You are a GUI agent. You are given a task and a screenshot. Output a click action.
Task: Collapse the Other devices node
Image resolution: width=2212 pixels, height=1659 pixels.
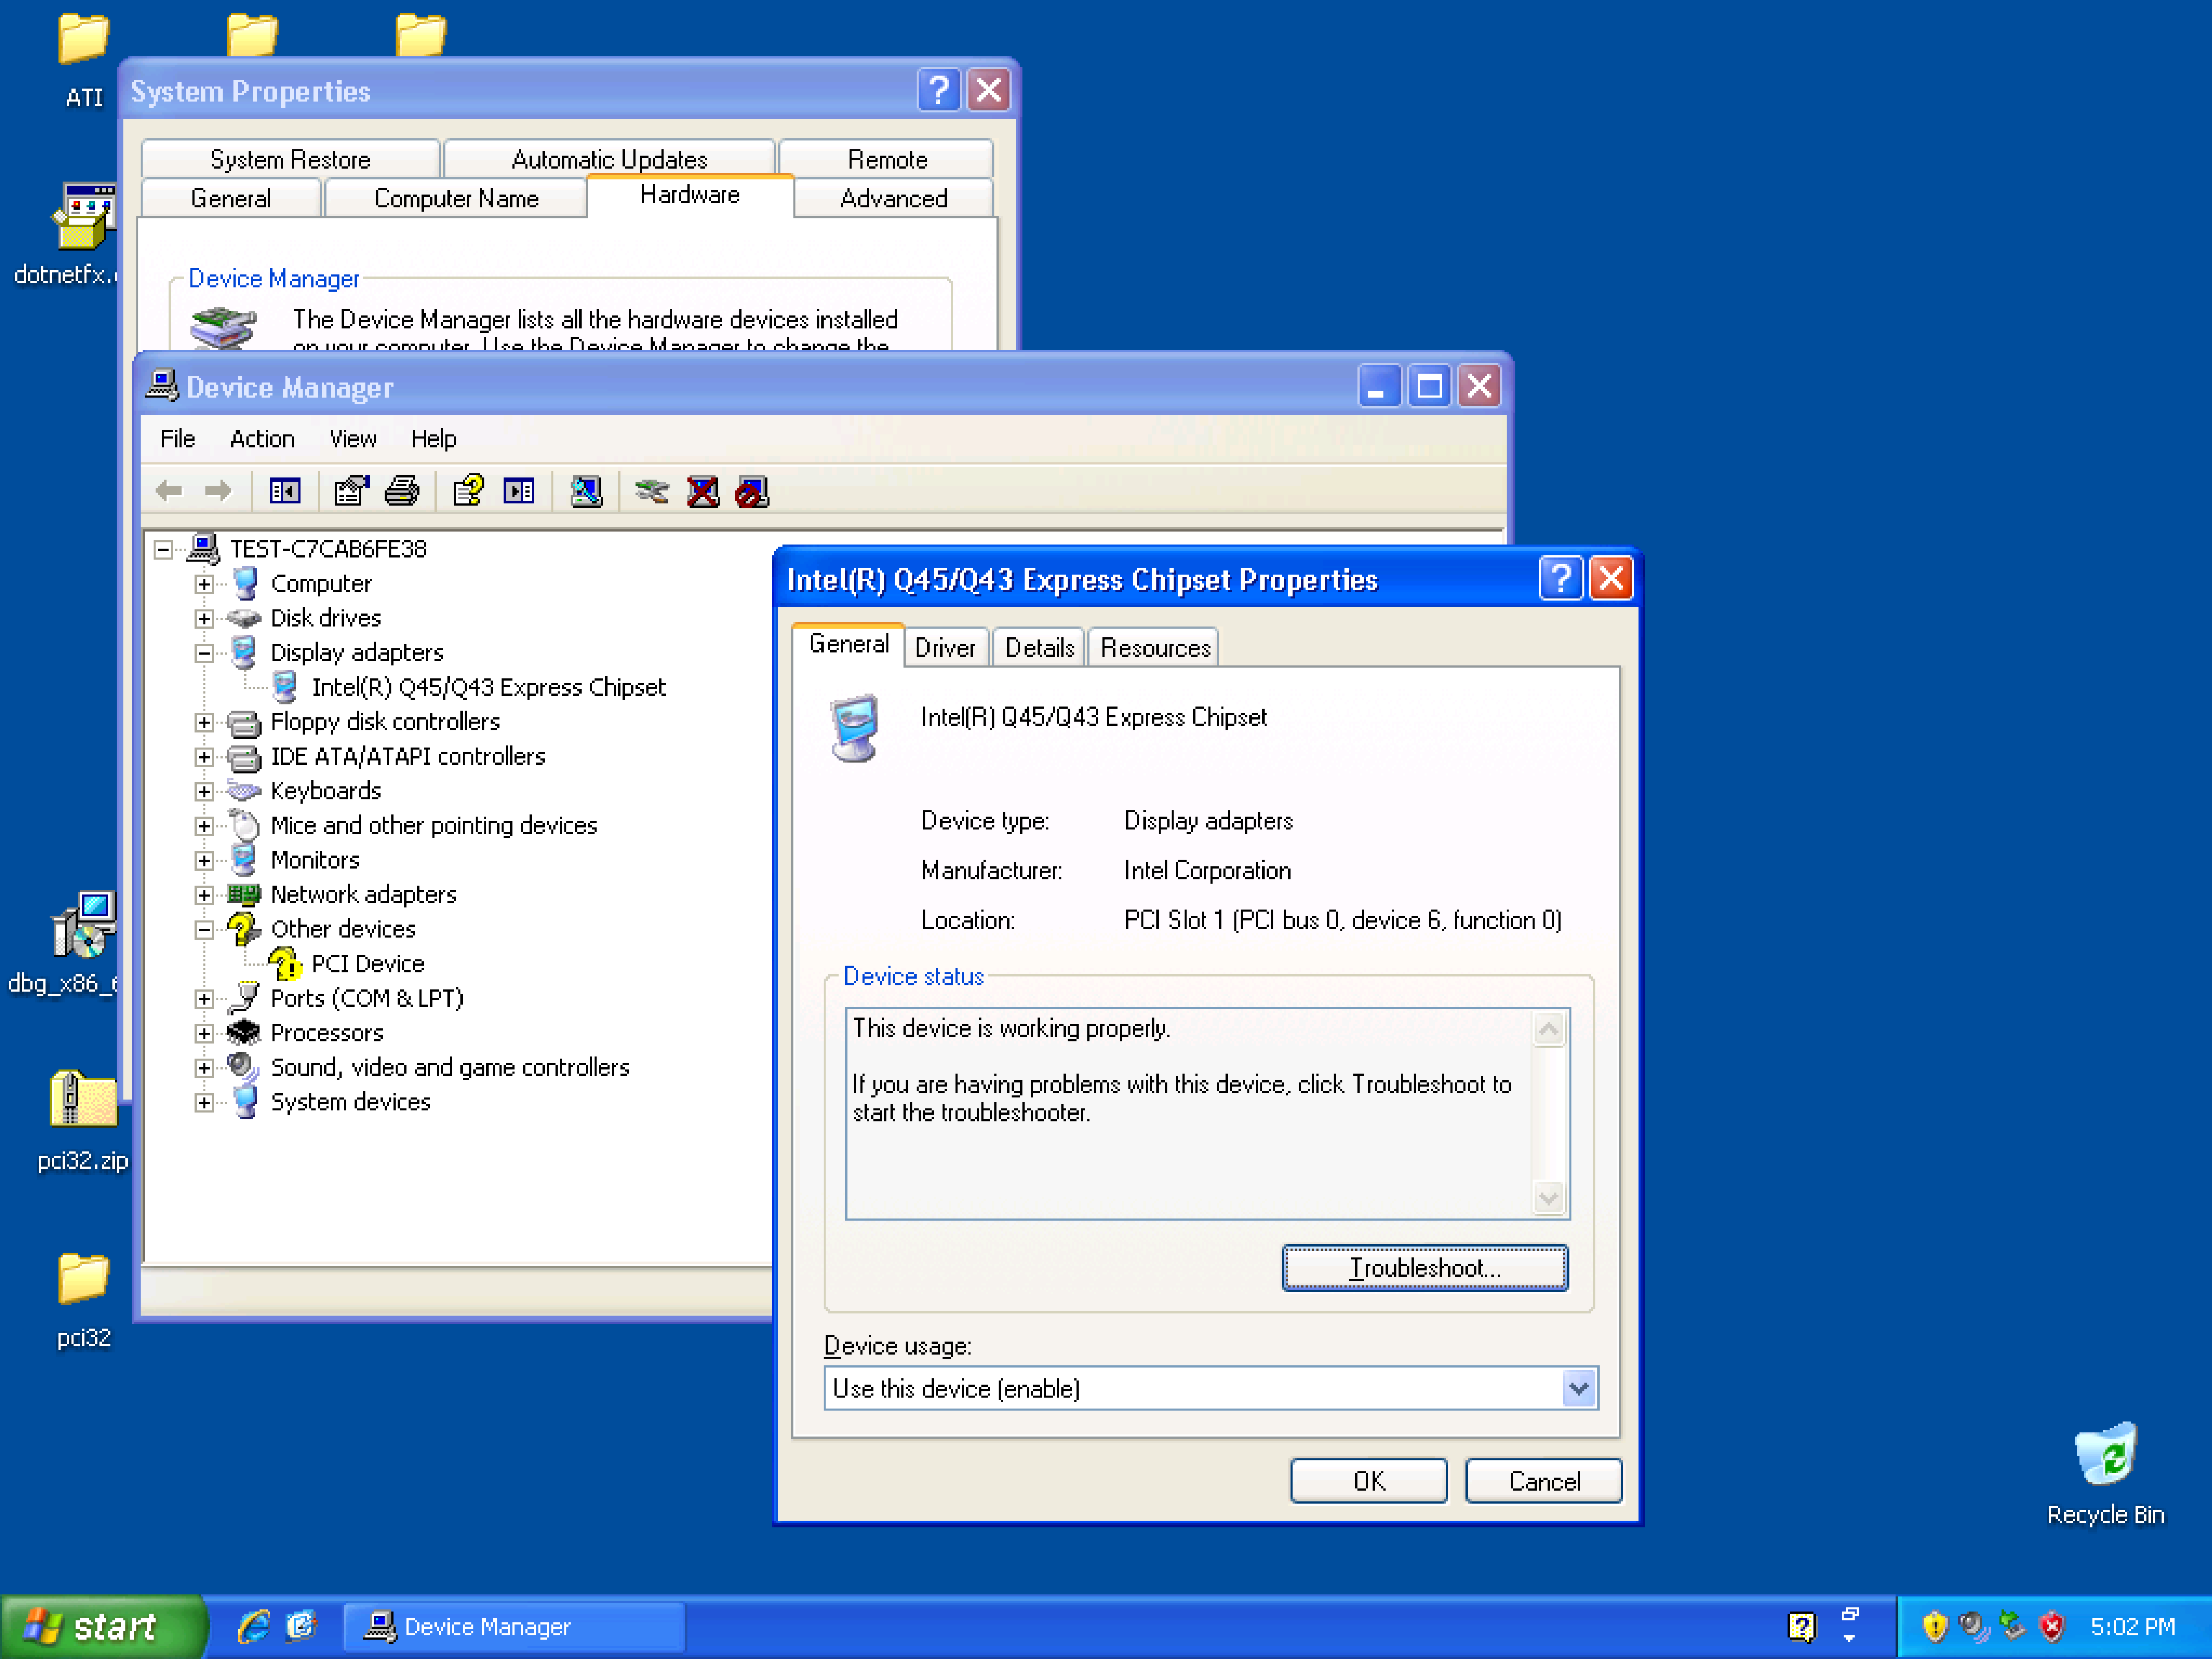(204, 929)
